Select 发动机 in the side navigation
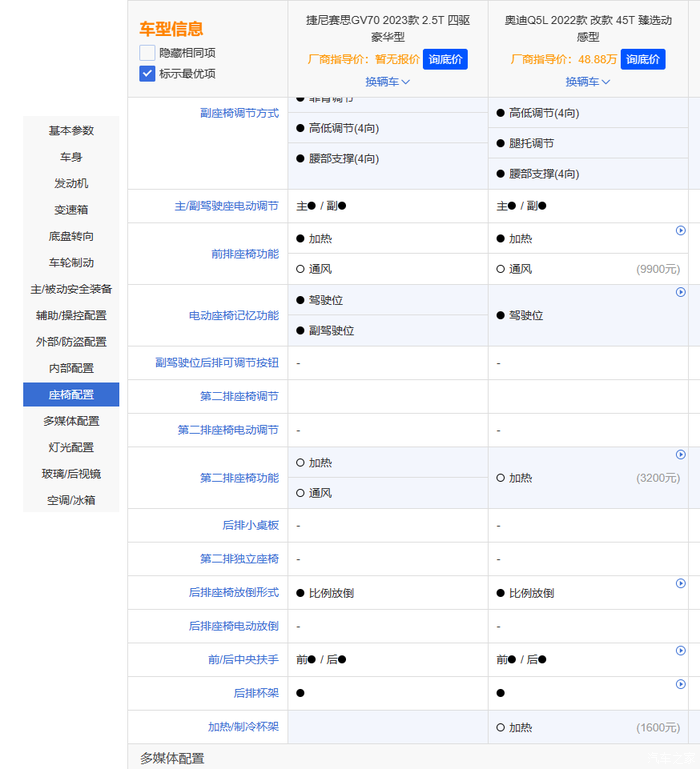This screenshot has height=769, width=700. tap(71, 183)
